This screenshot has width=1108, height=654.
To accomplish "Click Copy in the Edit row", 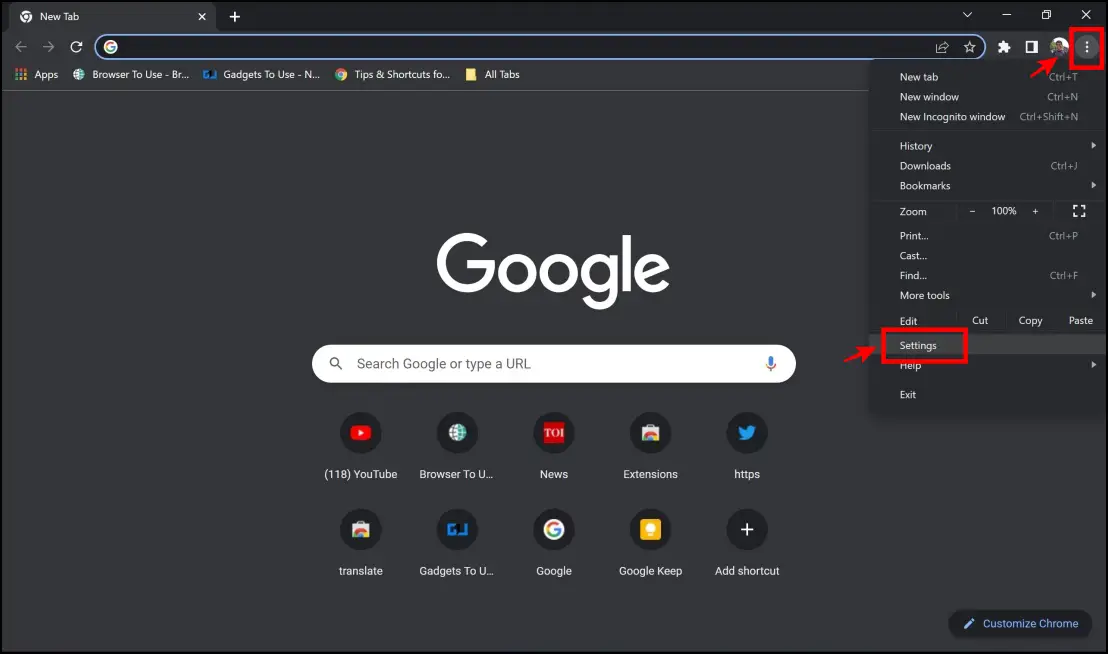I will click(1030, 321).
